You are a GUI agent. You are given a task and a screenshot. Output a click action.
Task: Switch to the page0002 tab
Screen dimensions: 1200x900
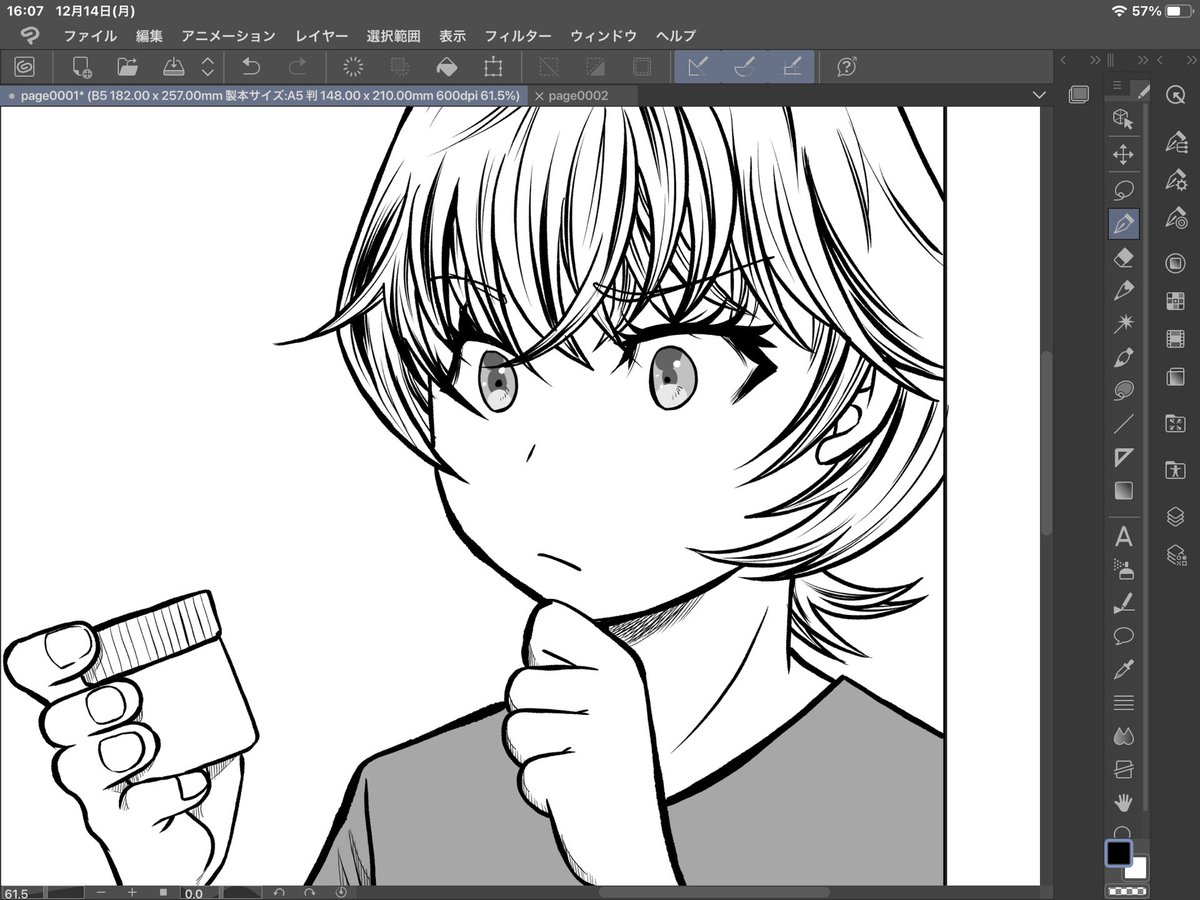[x=579, y=95]
